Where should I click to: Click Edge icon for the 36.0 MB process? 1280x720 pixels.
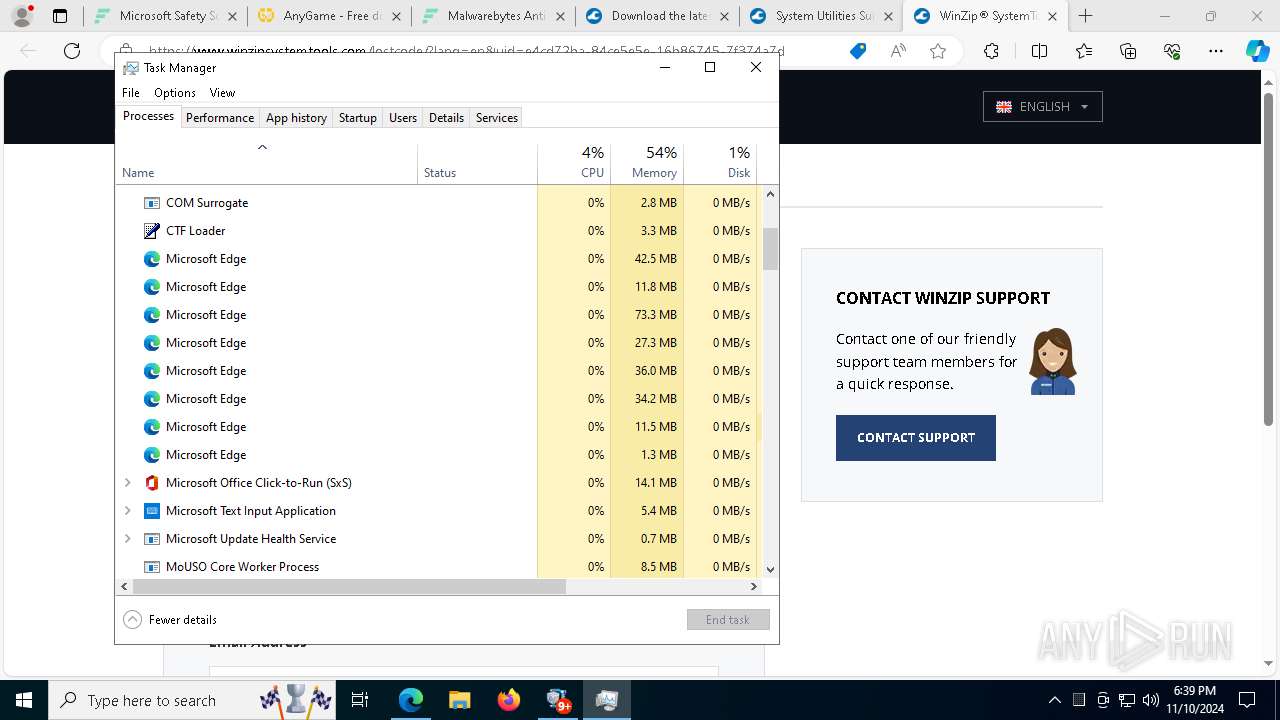tap(152, 371)
